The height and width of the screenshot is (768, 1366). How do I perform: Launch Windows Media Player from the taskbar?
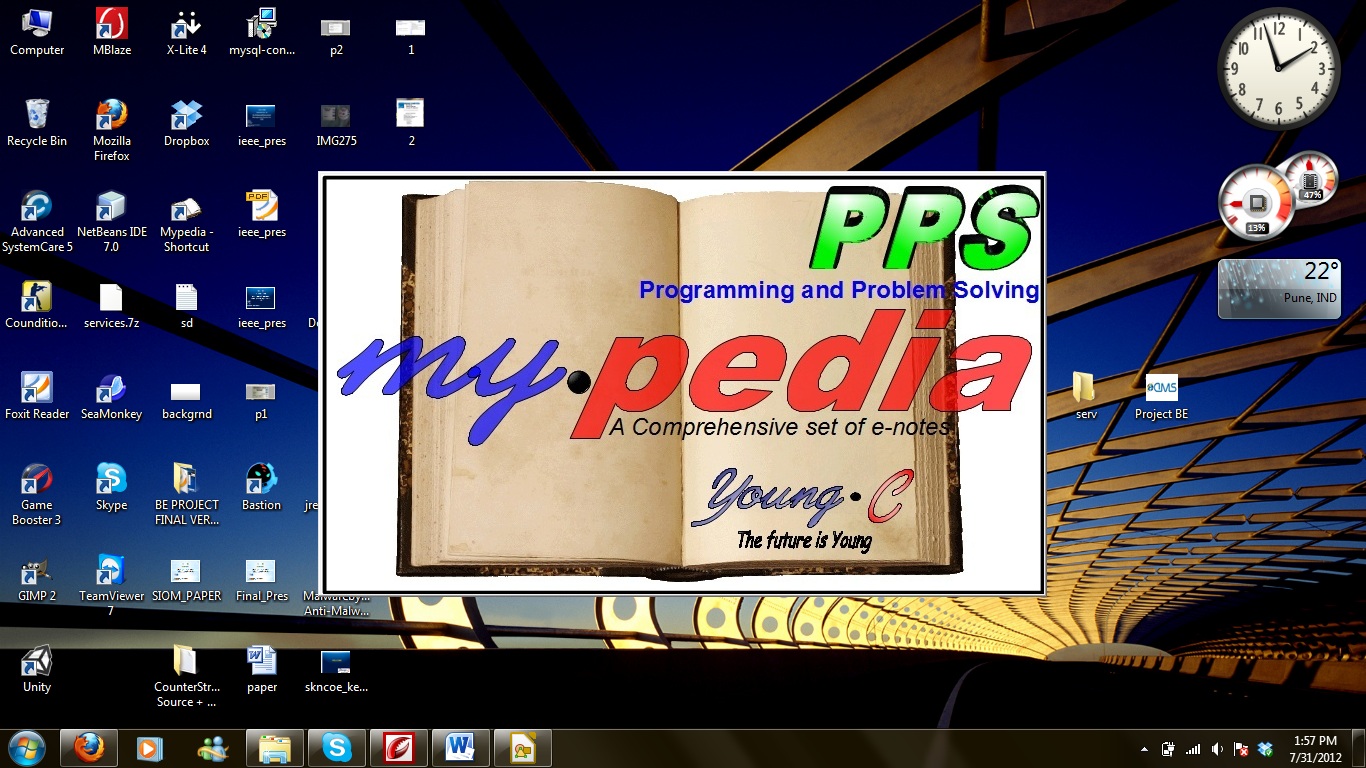(150, 747)
